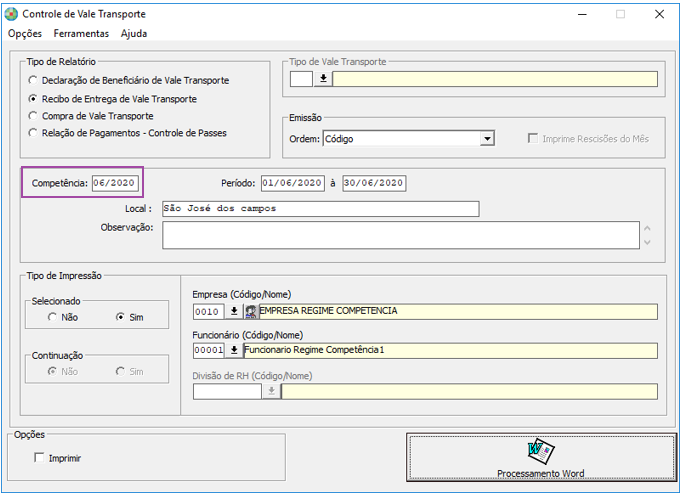
Task: Click the Observação scroll up arrow
Action: click(x=647, y=228)
